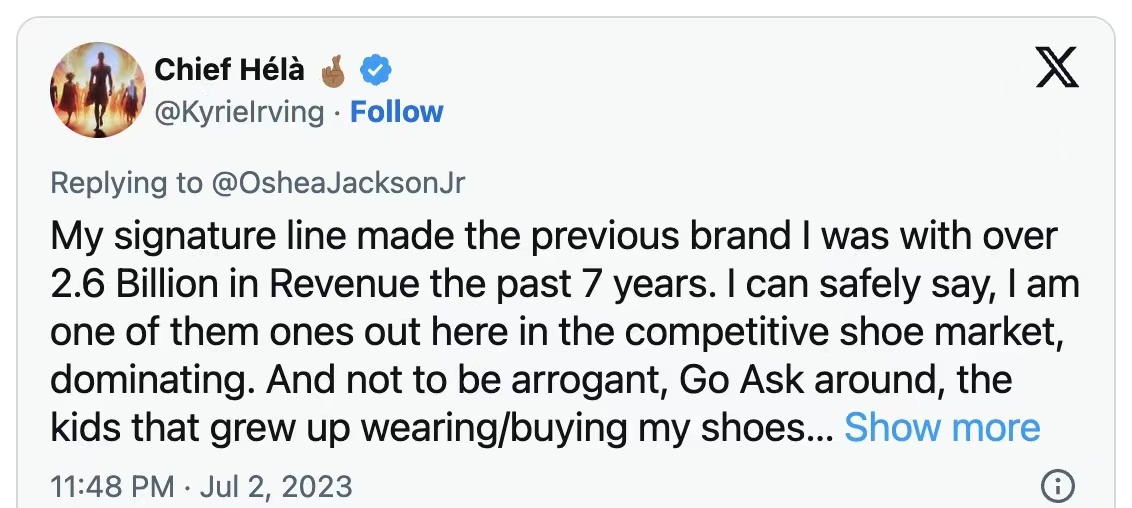Open the Chief Hélà display name

coord(229,70)
